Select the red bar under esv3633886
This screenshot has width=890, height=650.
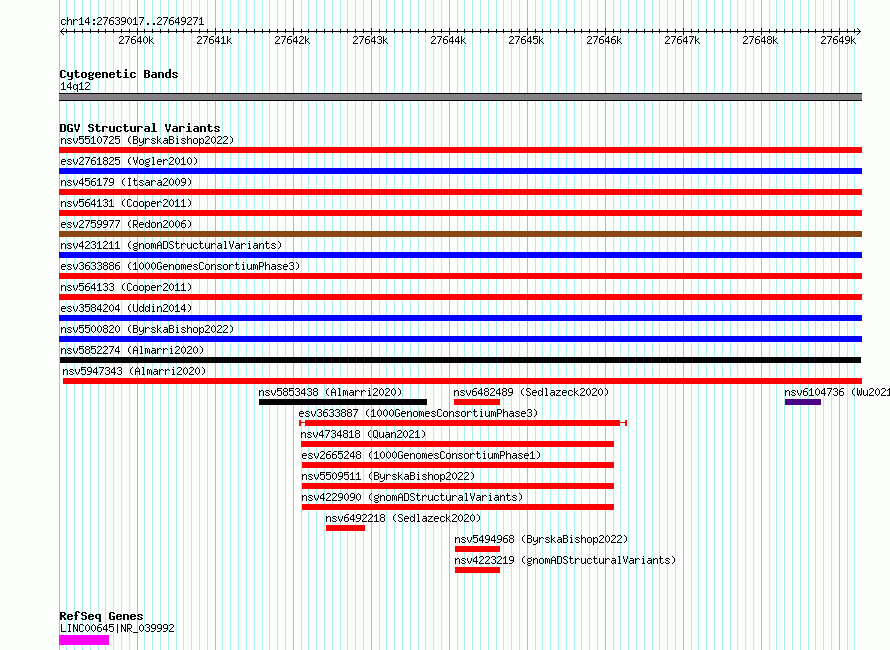point(460,276)
